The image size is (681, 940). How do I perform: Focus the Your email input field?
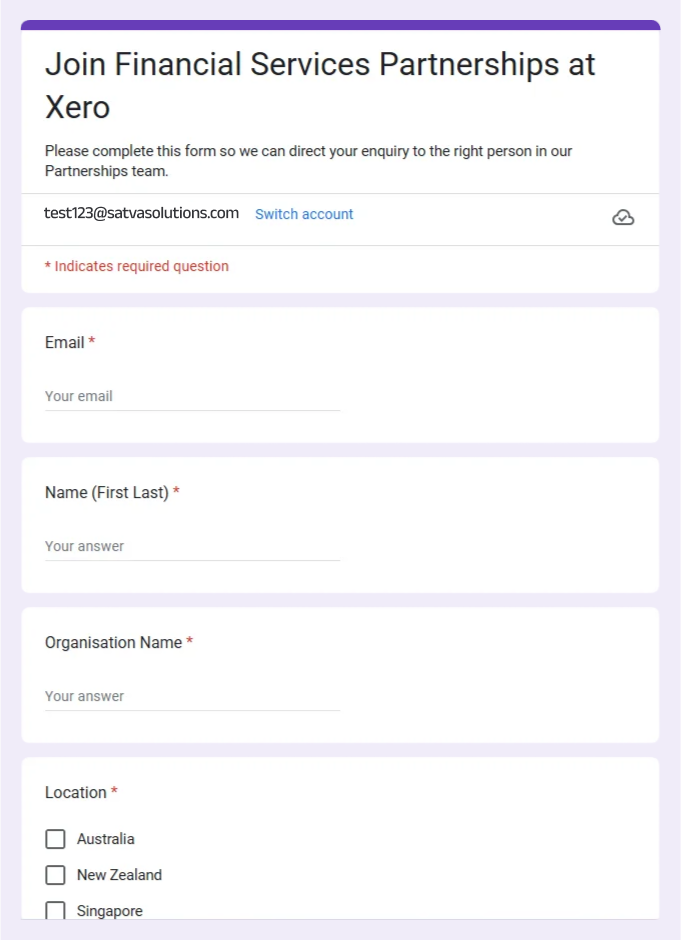click(x=192, y=397)
